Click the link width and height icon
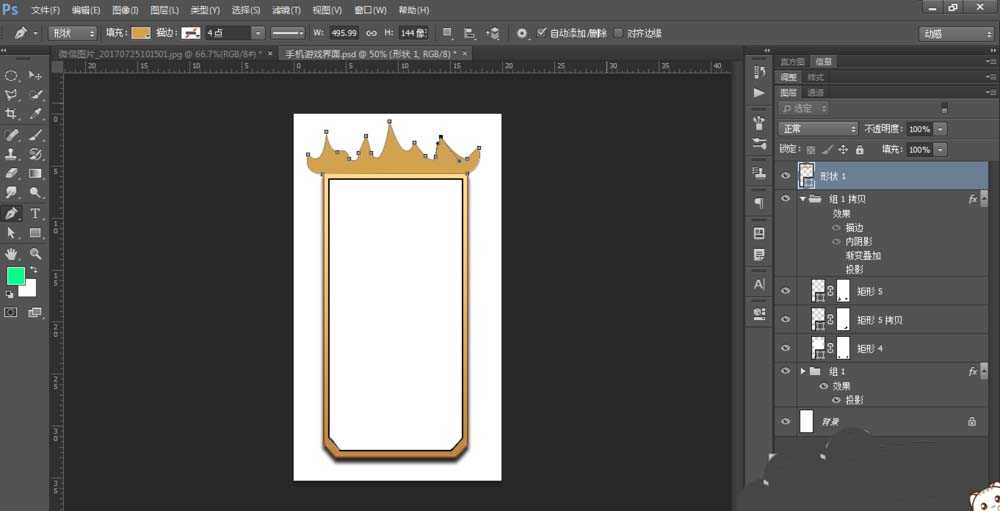 (x=371, y=33)
